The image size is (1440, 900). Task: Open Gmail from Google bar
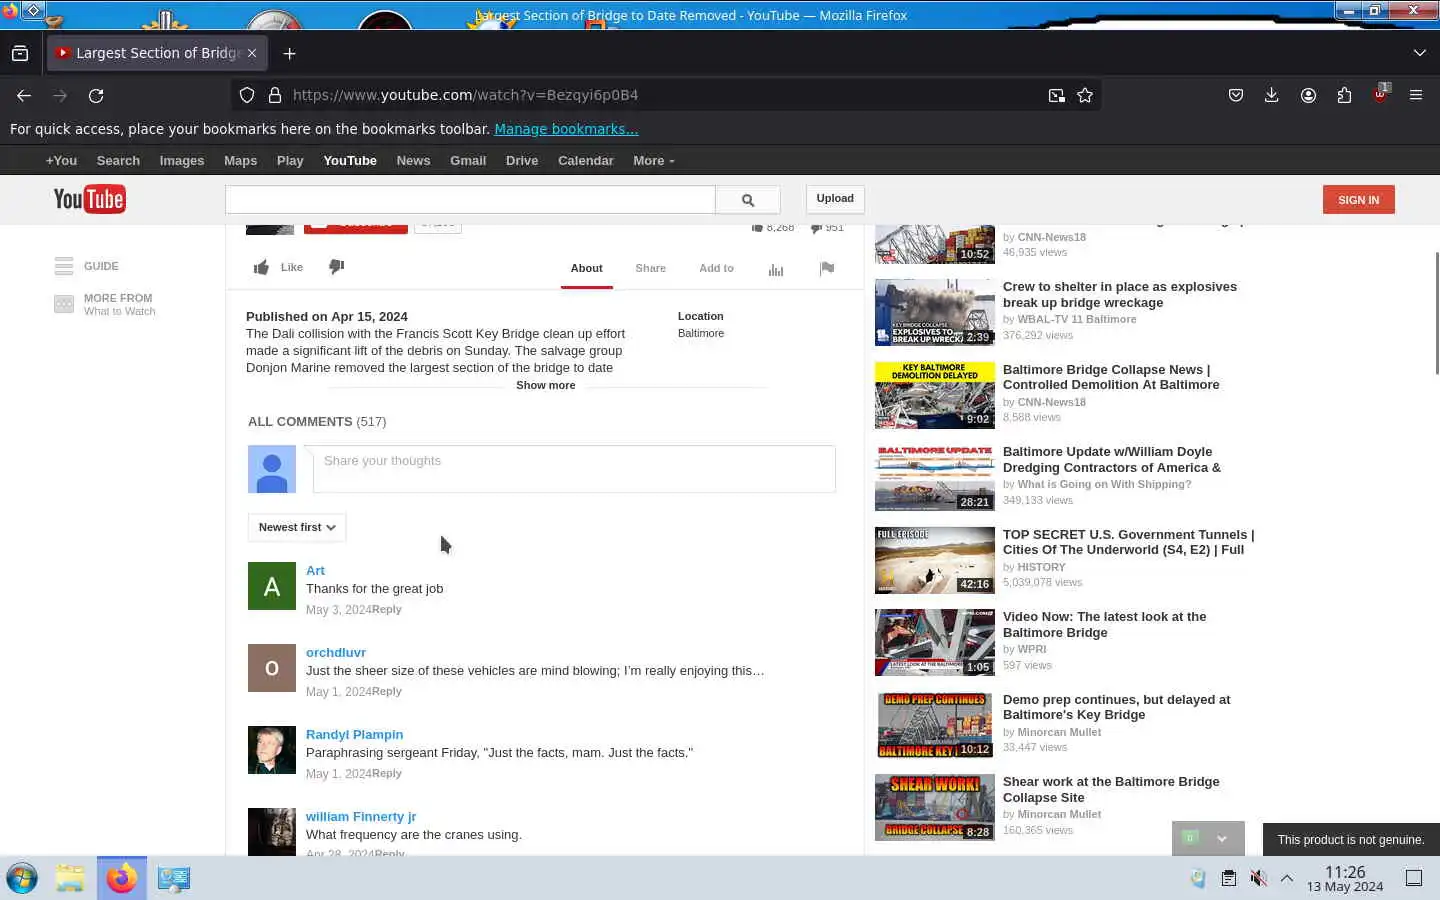click(468, 161)
